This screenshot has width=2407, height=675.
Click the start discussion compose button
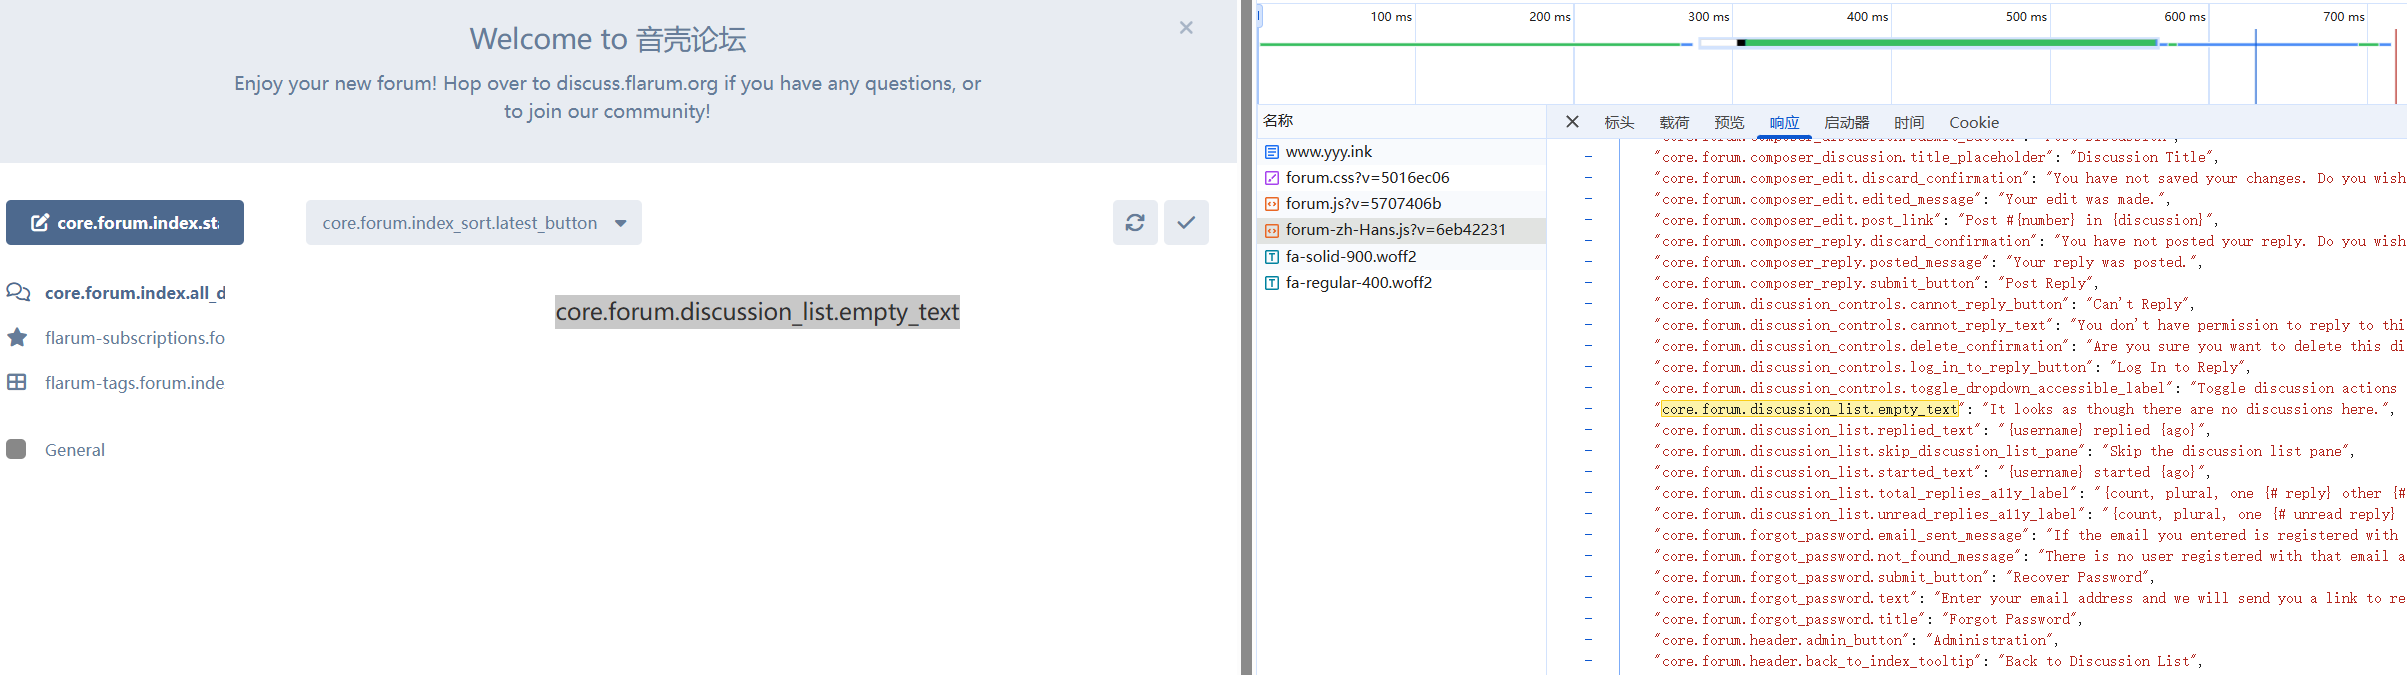(125, 223)
